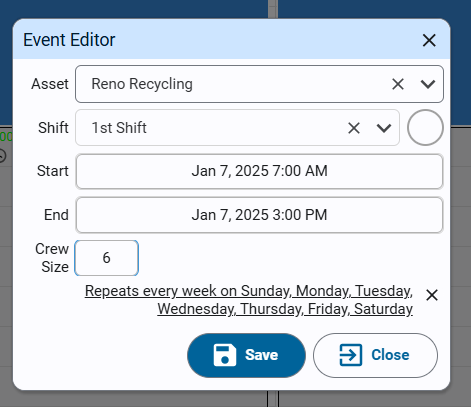Select the Reno Recycling text in Asset box
This screenshot has height=407, width=471.
142,84
